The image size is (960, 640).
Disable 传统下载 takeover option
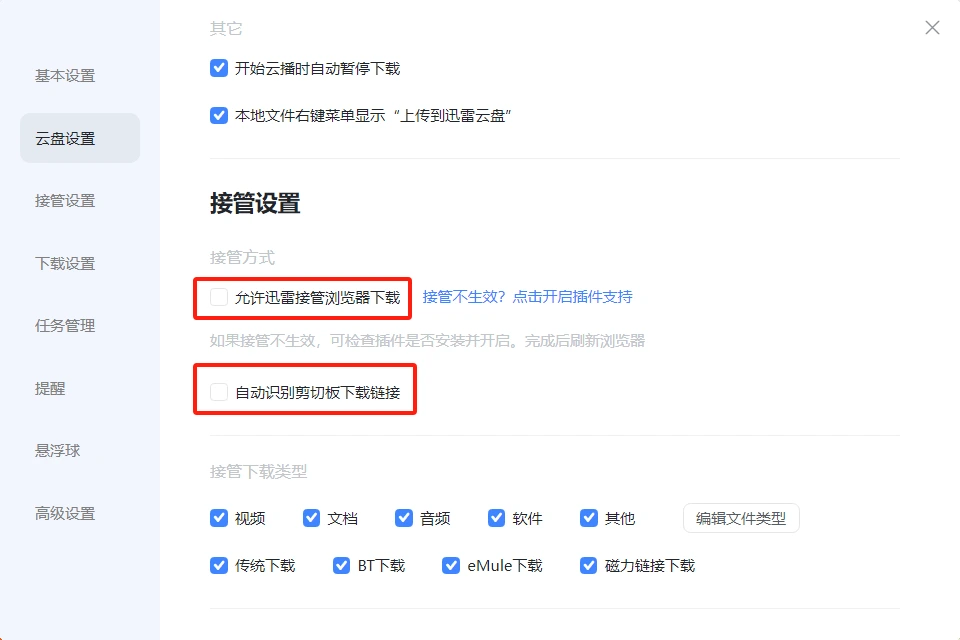(219, 565)
